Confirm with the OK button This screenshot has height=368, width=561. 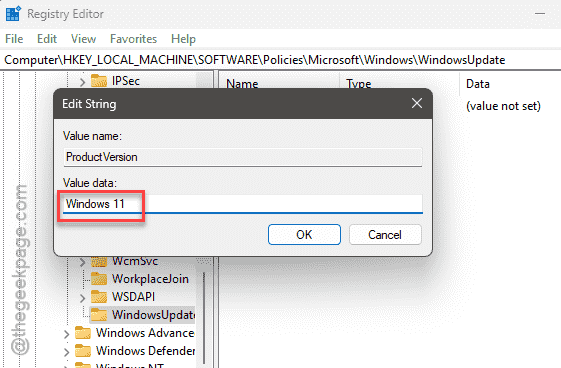click(x=304, y=235)
